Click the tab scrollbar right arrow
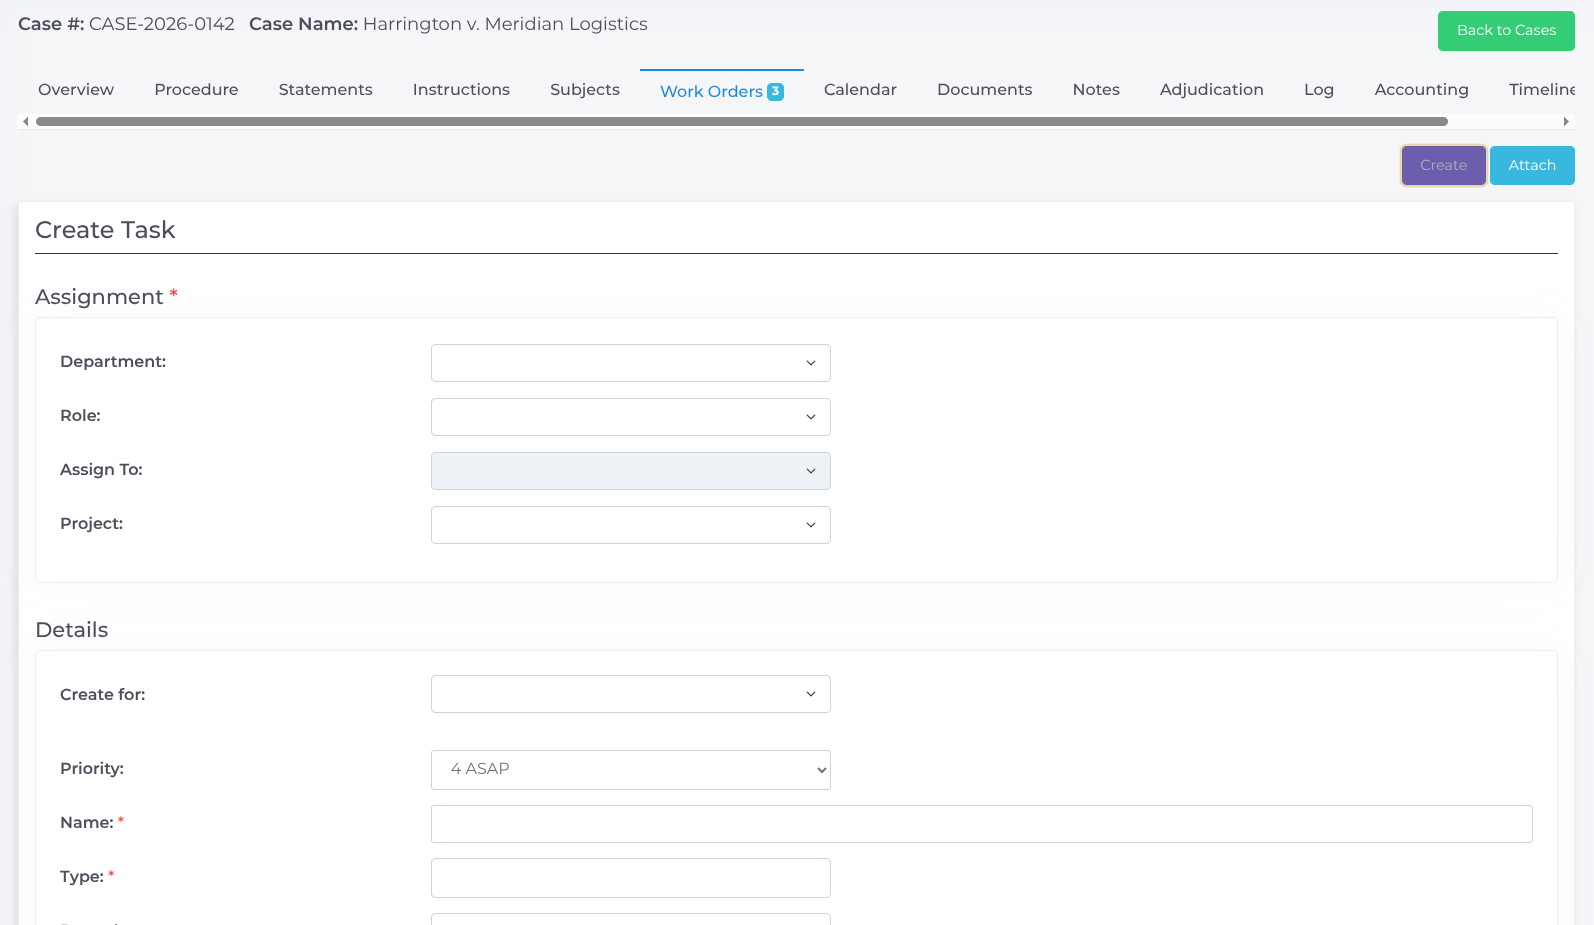Image resolution: width=1594 pixels, height=925 pixels. click(1566, 122)
